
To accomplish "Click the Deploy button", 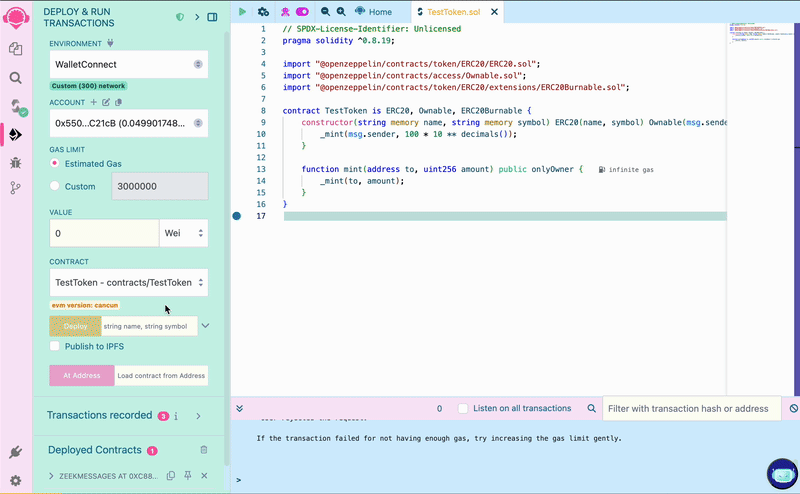I will point(75,326).
